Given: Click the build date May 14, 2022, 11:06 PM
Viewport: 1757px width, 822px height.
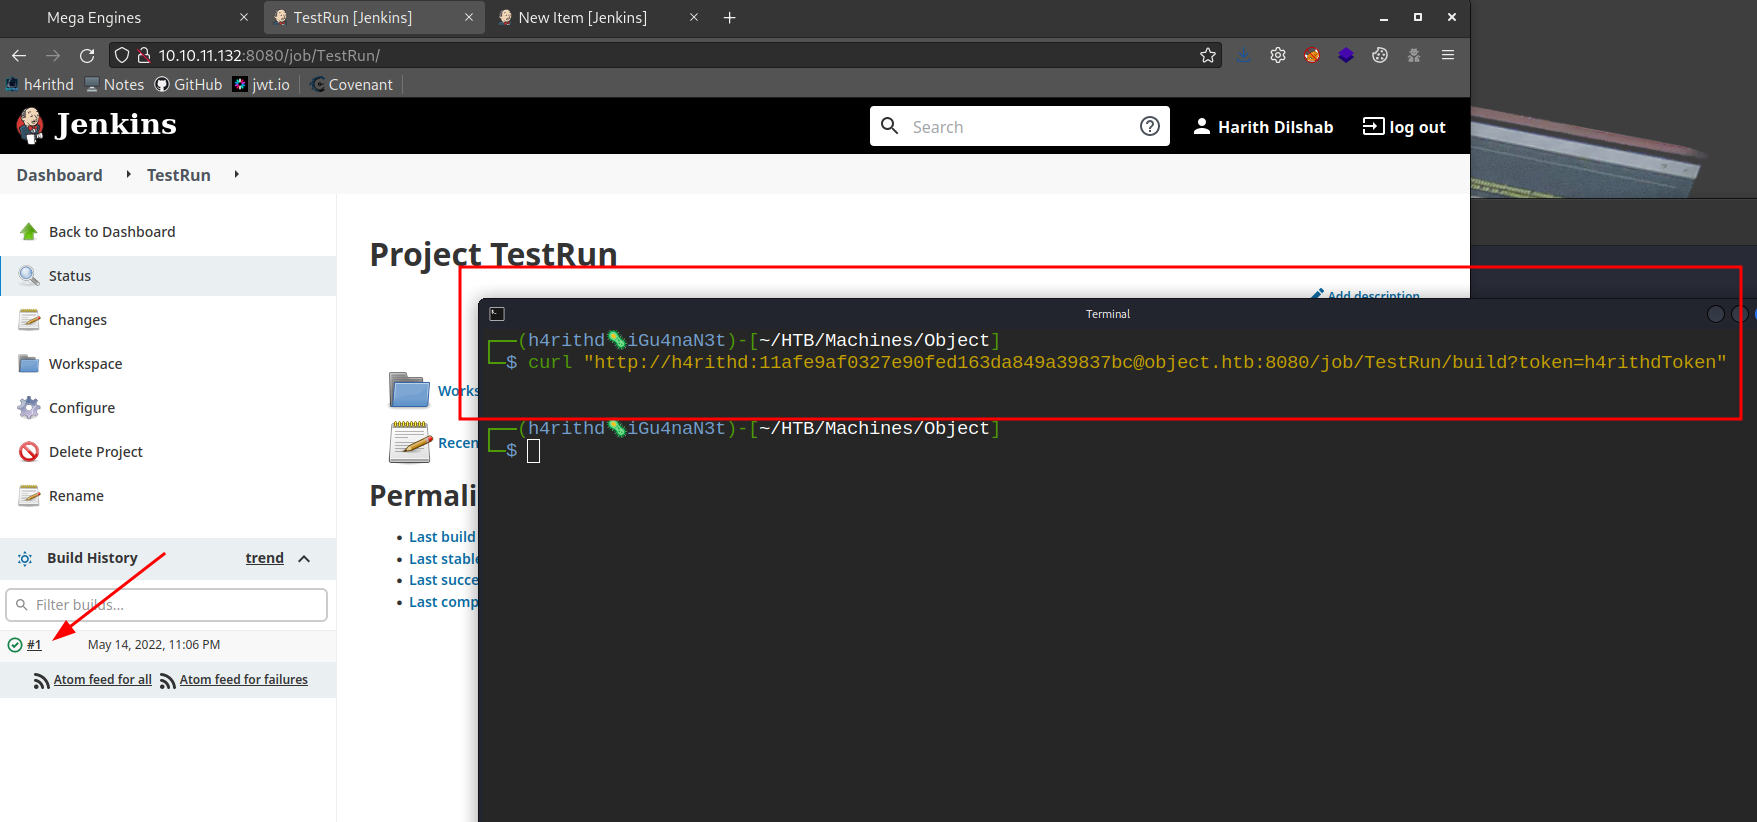Looking at the screenshot, I should click(x=154, y=645).
